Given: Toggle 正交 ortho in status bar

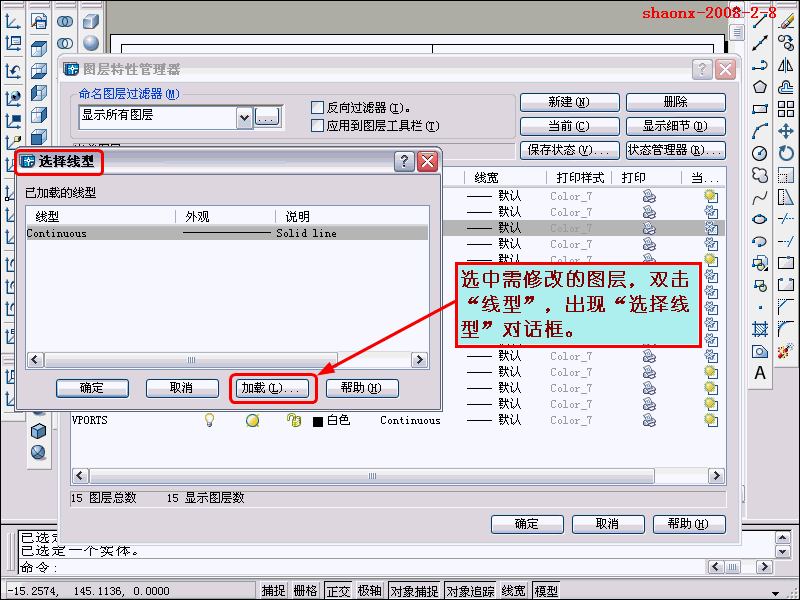Looking at the screenshot, I should pos(337,591).
